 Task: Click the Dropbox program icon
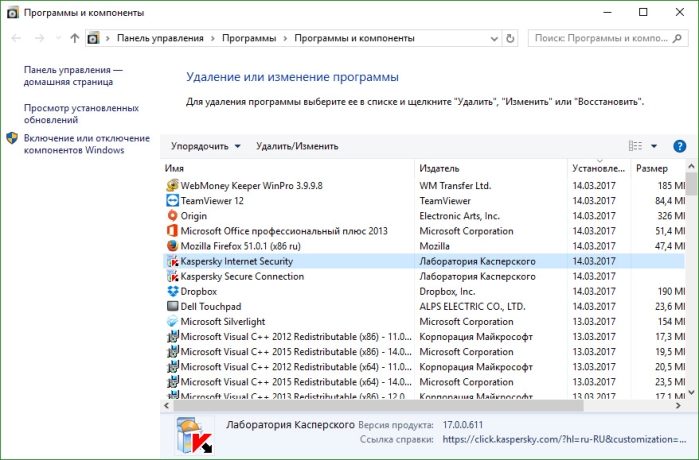click(x=172, y=292)
